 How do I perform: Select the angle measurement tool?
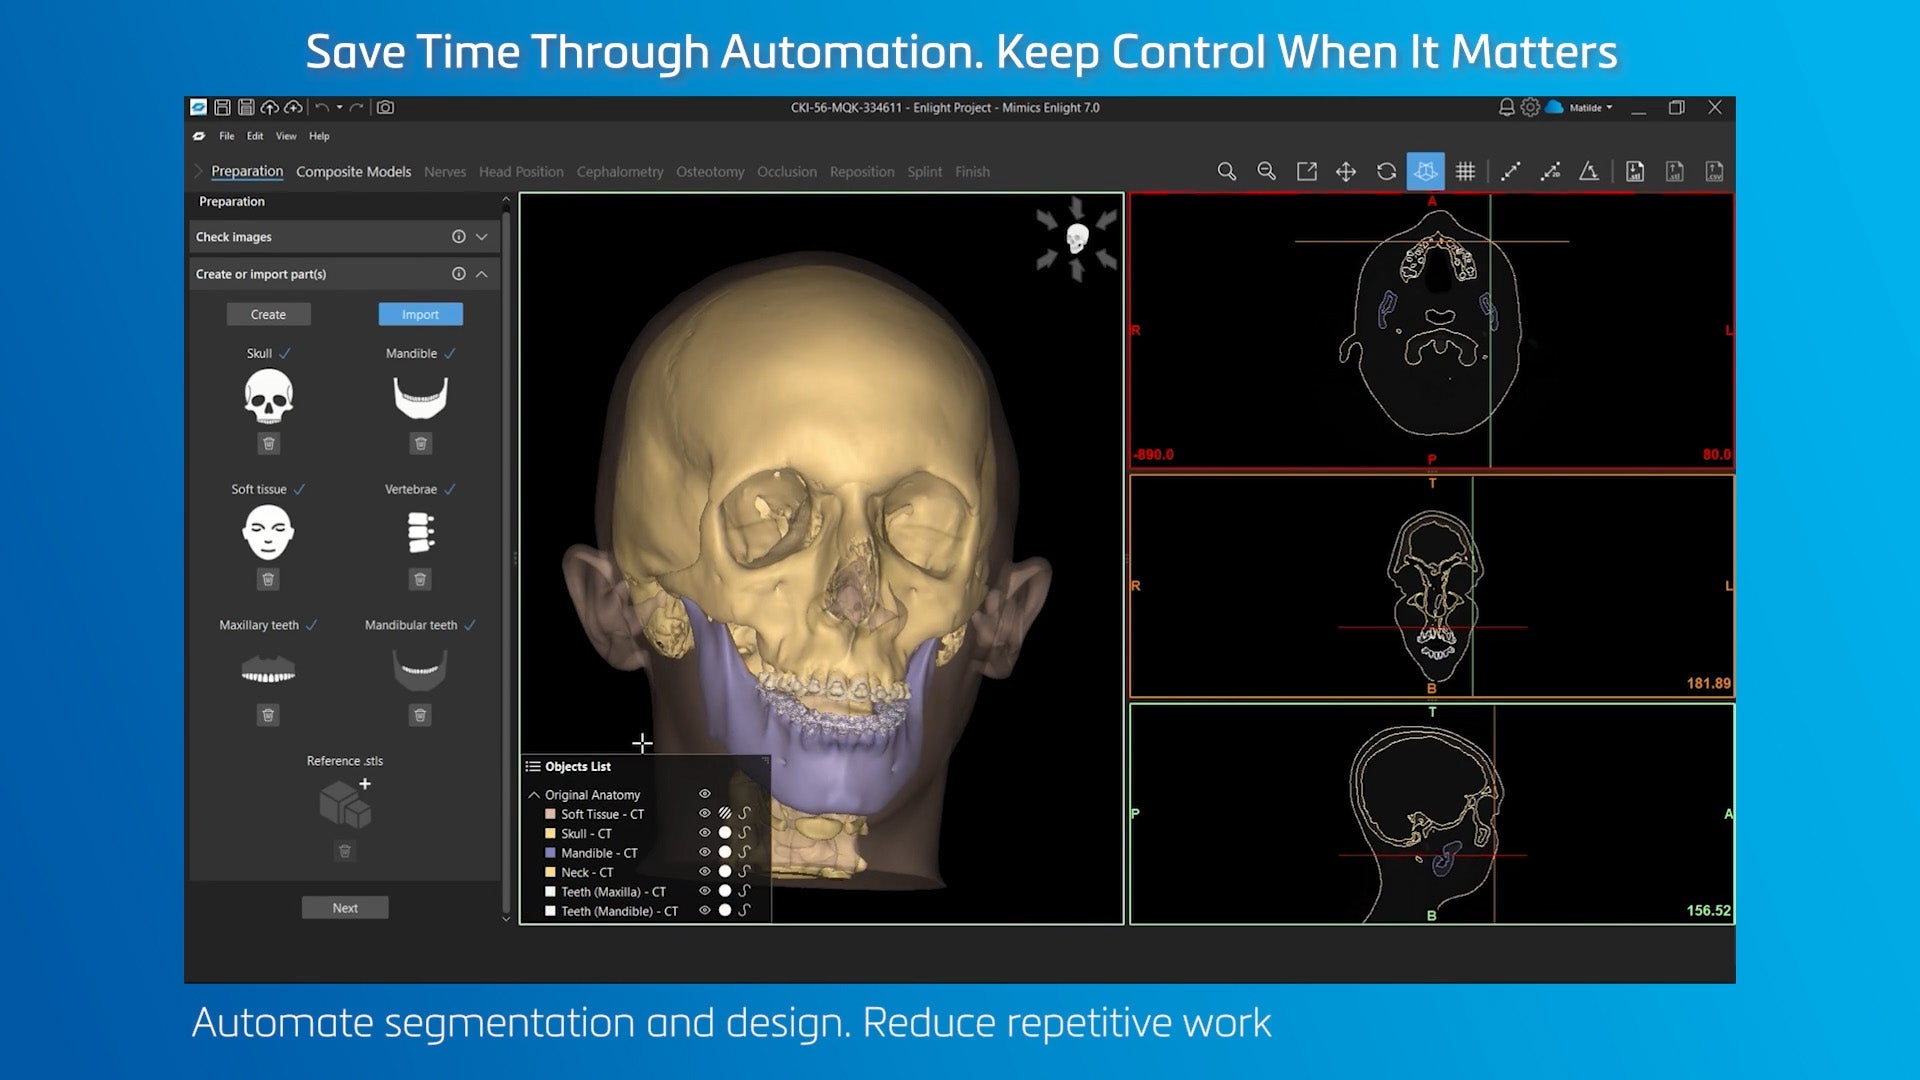(x=1589, y=172)
